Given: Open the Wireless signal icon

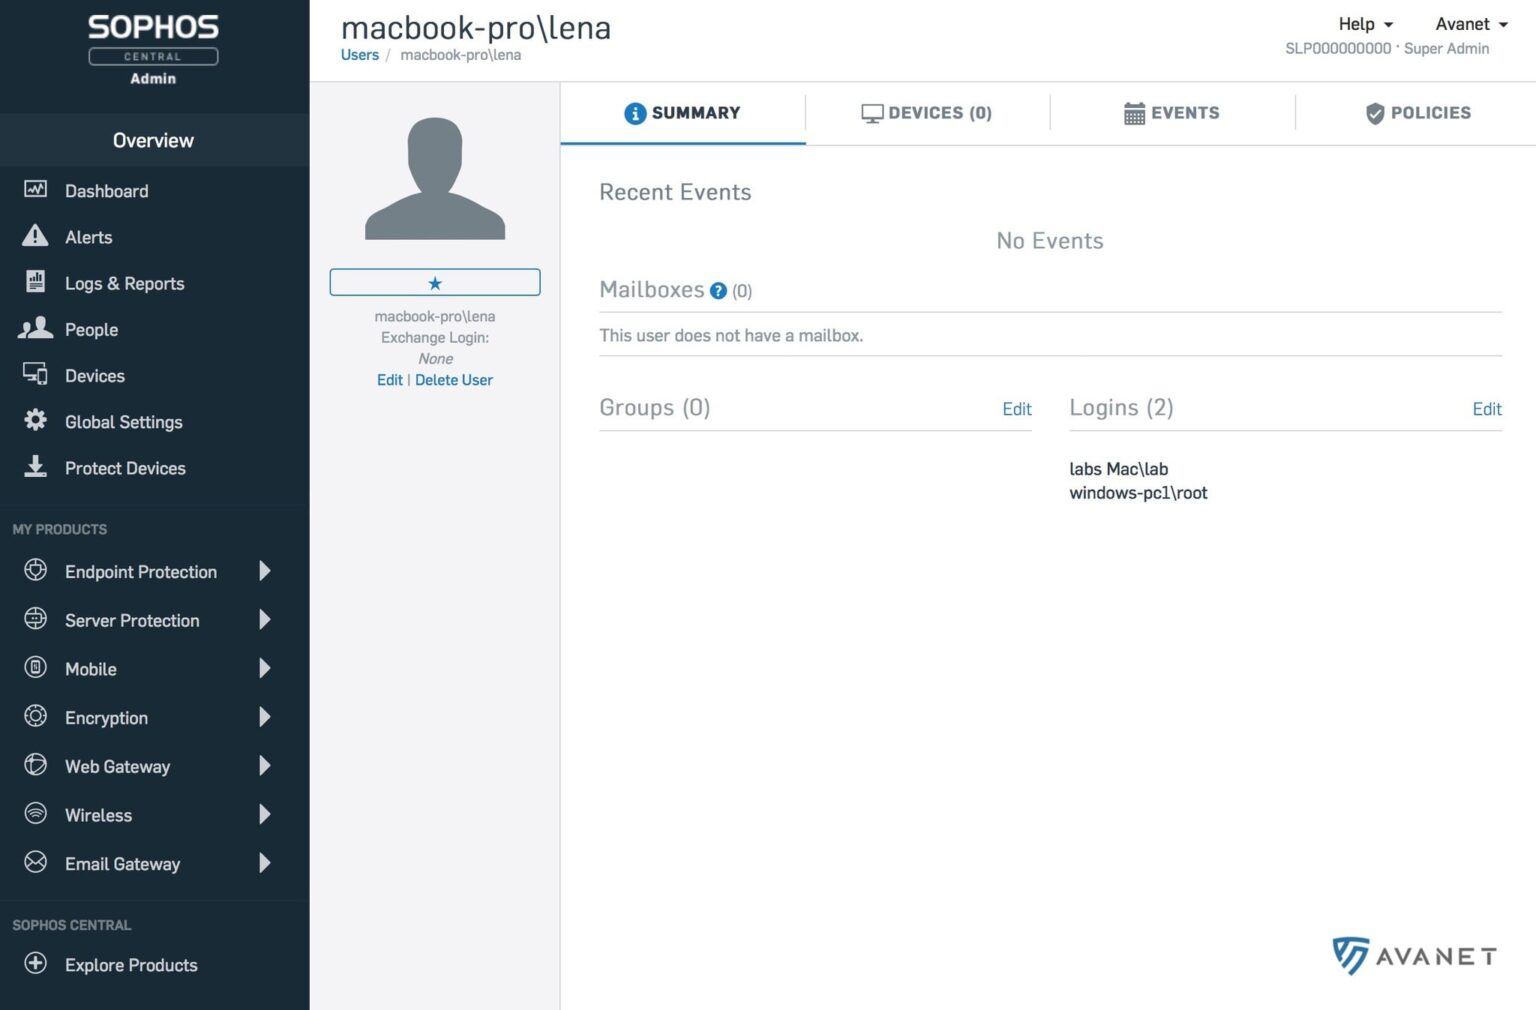Looking at the screenshot, I should 35,814.
